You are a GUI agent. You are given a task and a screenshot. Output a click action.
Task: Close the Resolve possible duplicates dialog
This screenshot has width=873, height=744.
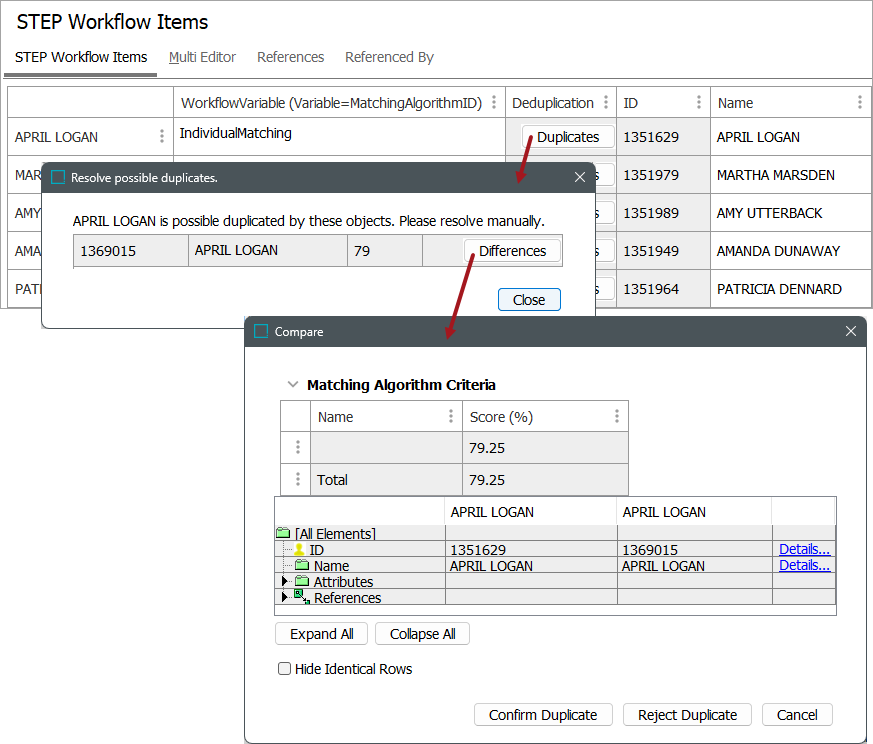click(580, 177)
